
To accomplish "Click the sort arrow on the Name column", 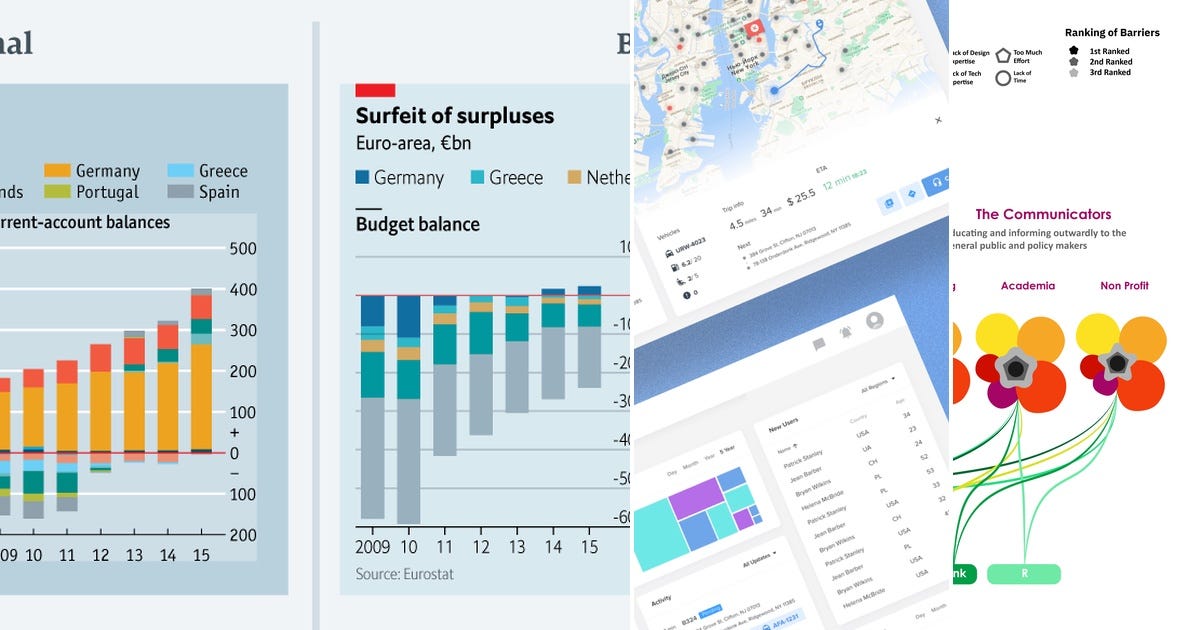I will [794, 447].
